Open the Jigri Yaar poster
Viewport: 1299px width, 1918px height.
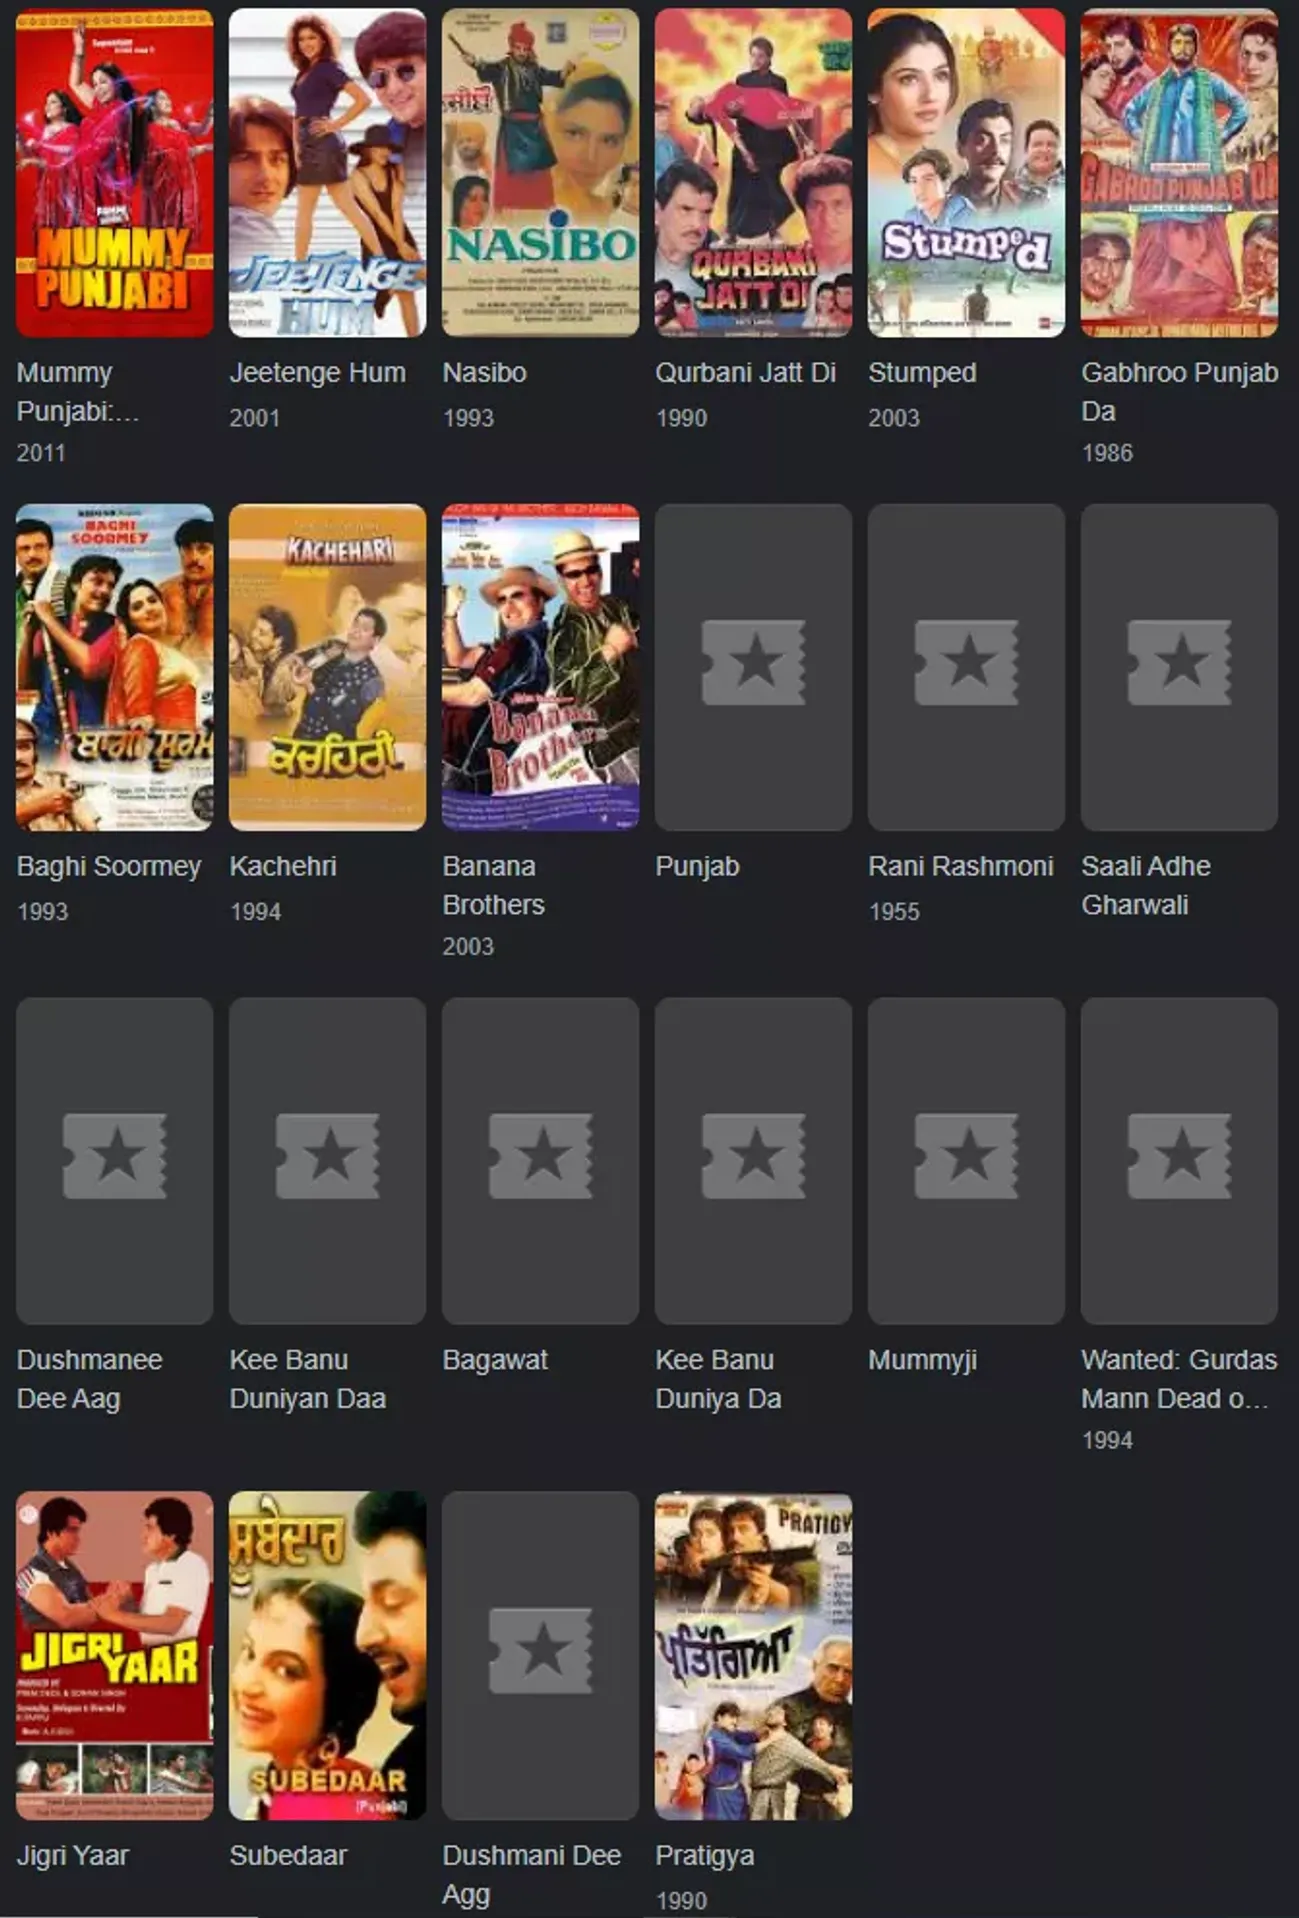pos(114,1655)
